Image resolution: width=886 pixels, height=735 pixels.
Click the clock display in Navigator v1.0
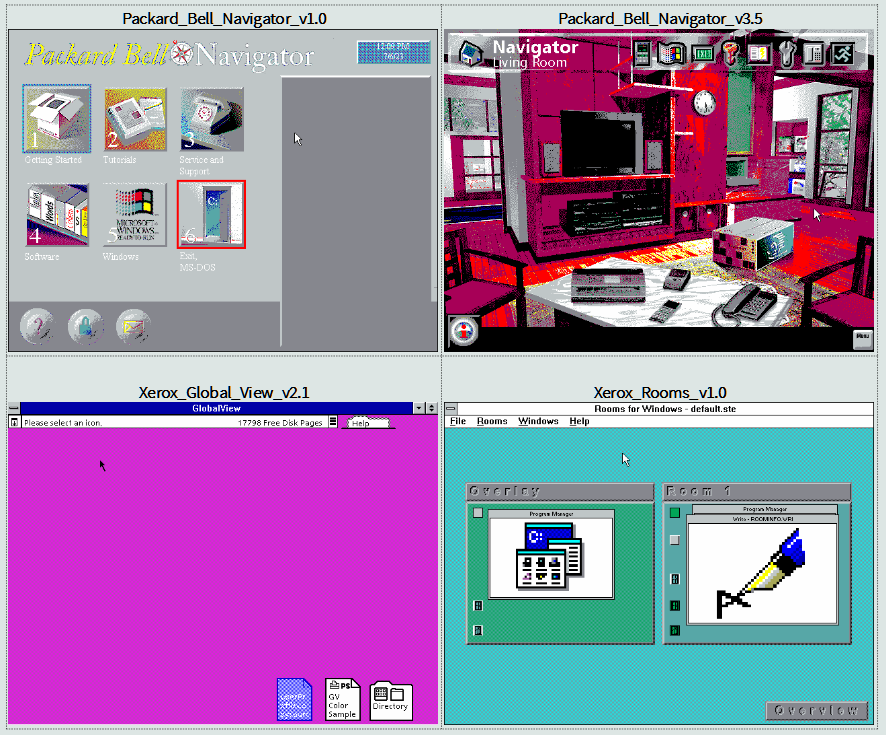(x=394, y=52)
